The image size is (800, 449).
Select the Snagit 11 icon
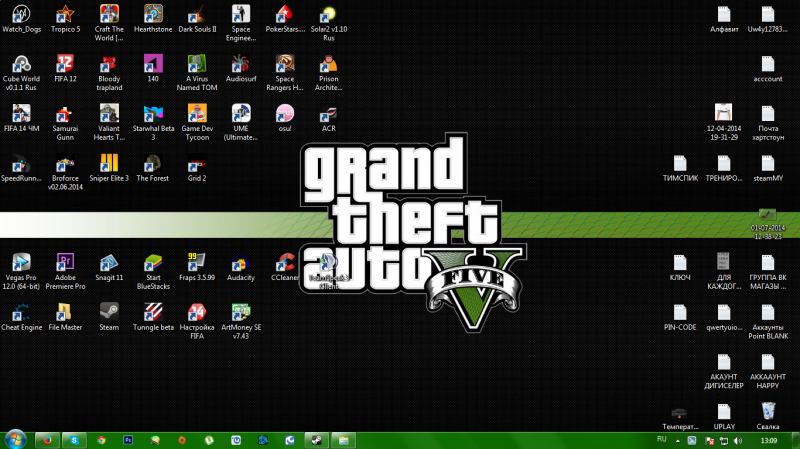pyautogui.click(x=109, y=267)
